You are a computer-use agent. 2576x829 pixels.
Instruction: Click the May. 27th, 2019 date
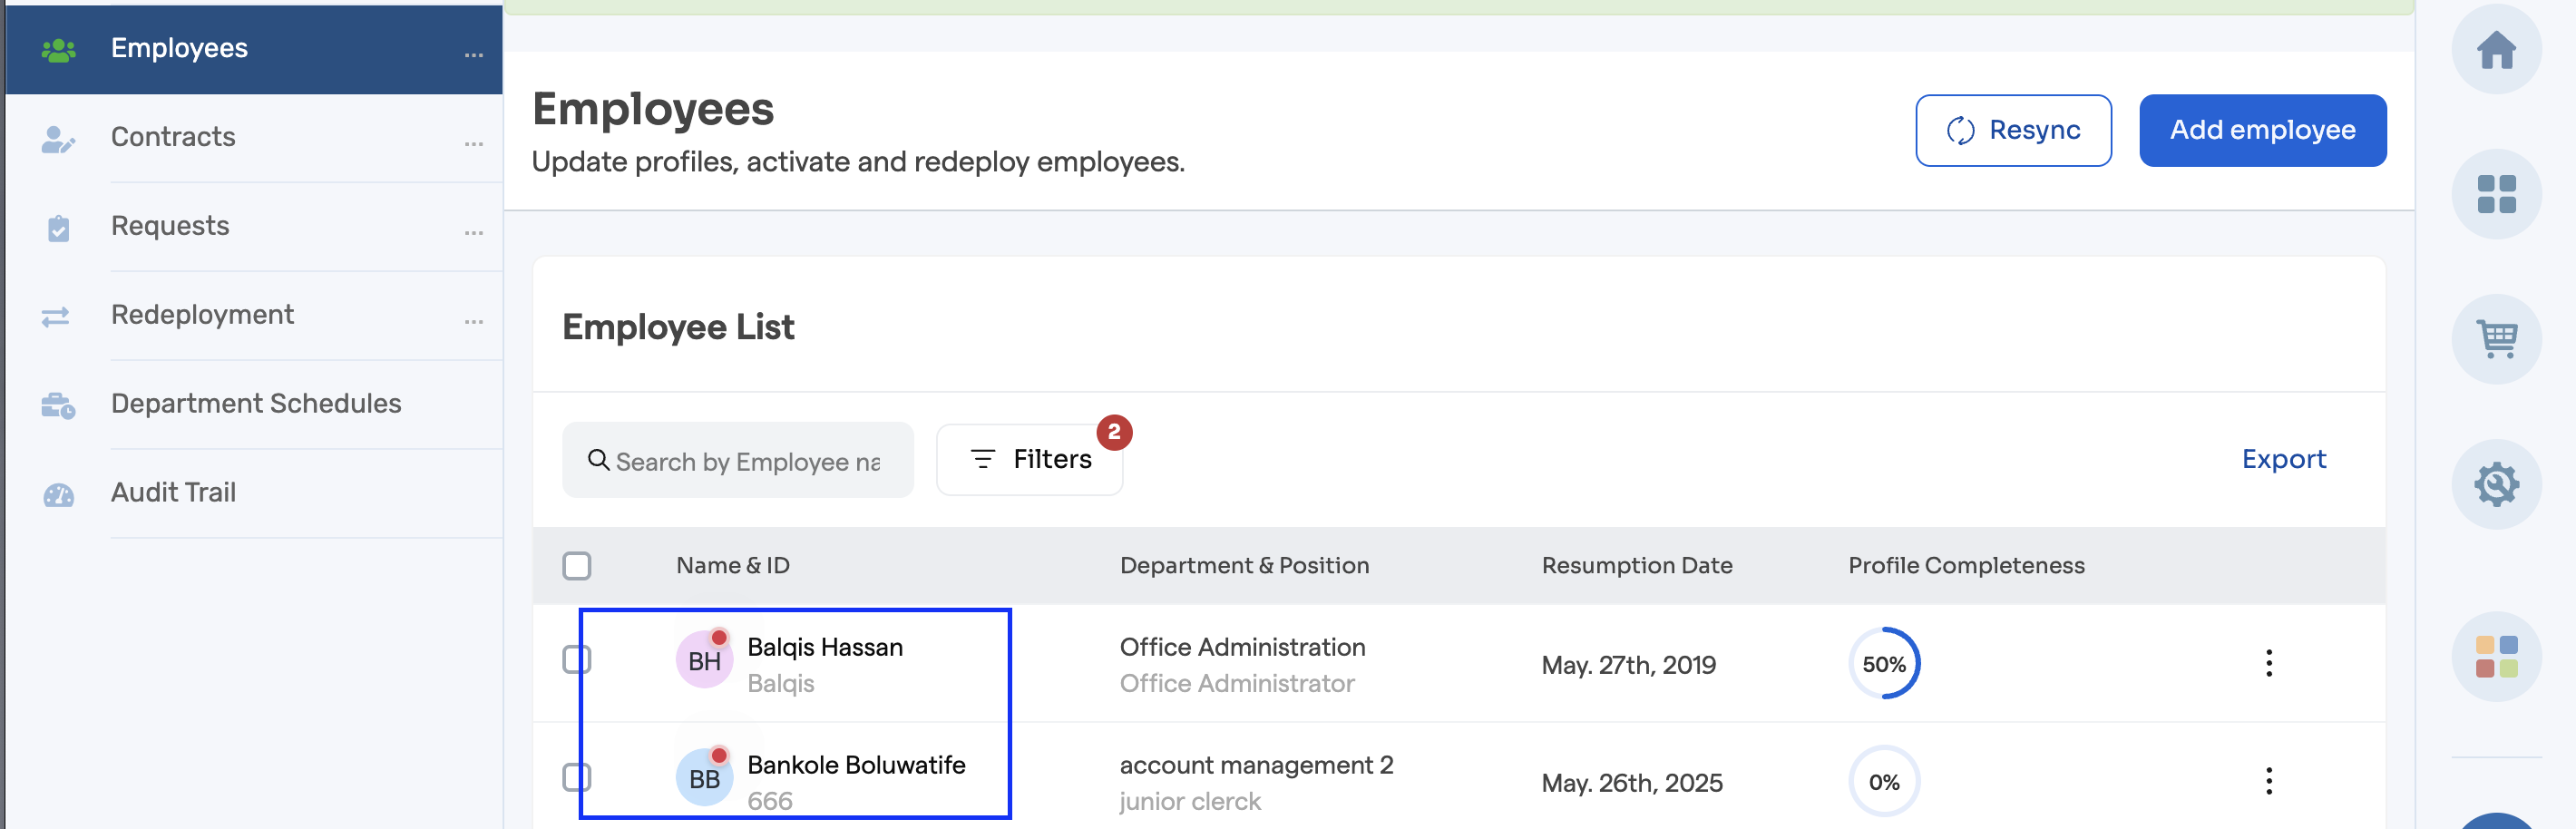point(1628,665)
